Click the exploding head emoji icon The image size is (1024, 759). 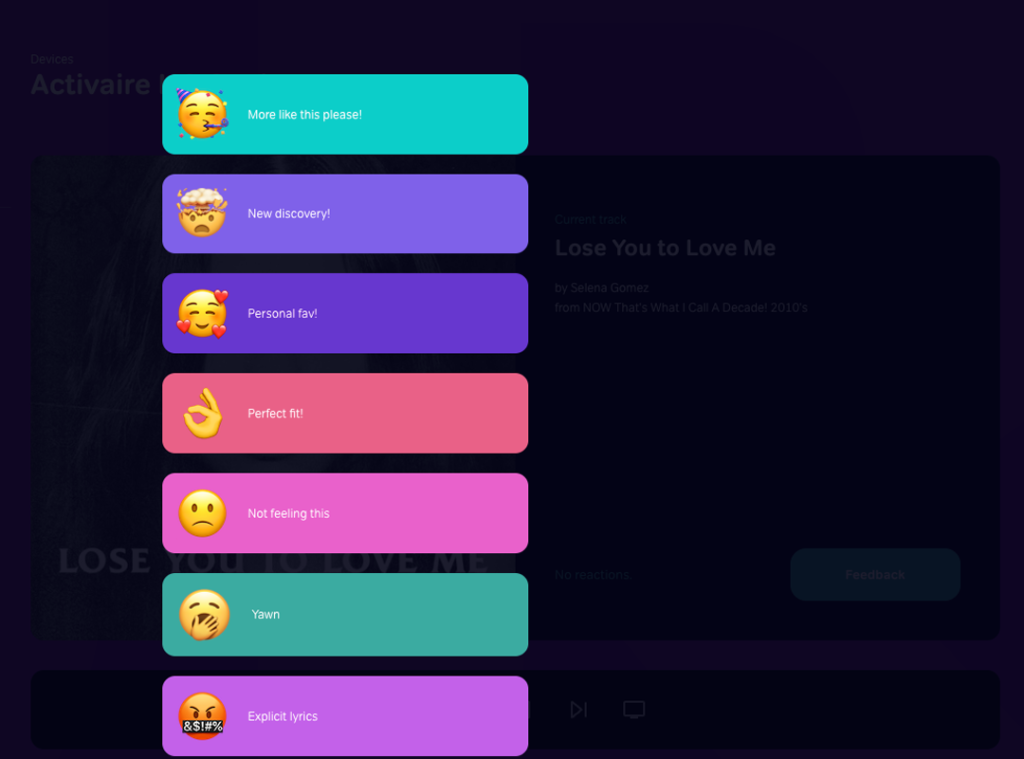(202, 213)
